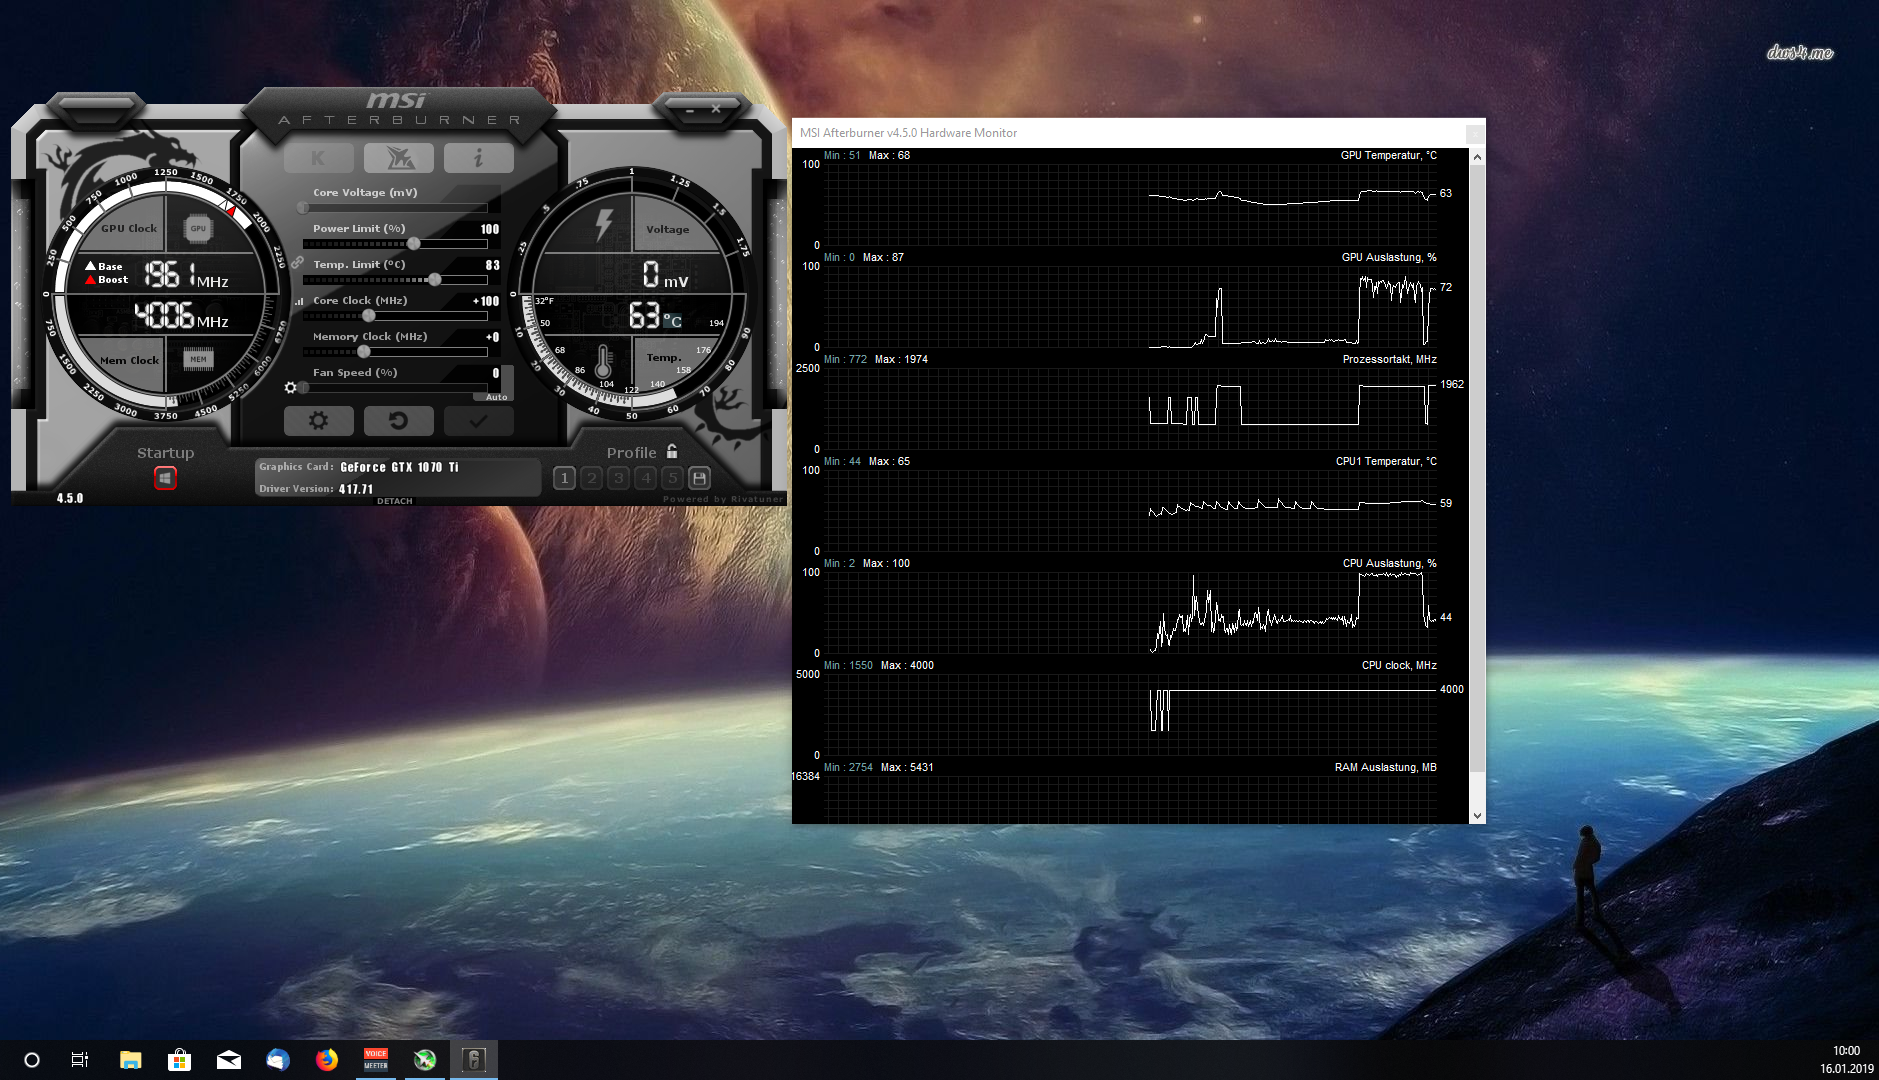Click the Memory Clock slider handle
1879x1080 pixels.
[x=364, y=352]
